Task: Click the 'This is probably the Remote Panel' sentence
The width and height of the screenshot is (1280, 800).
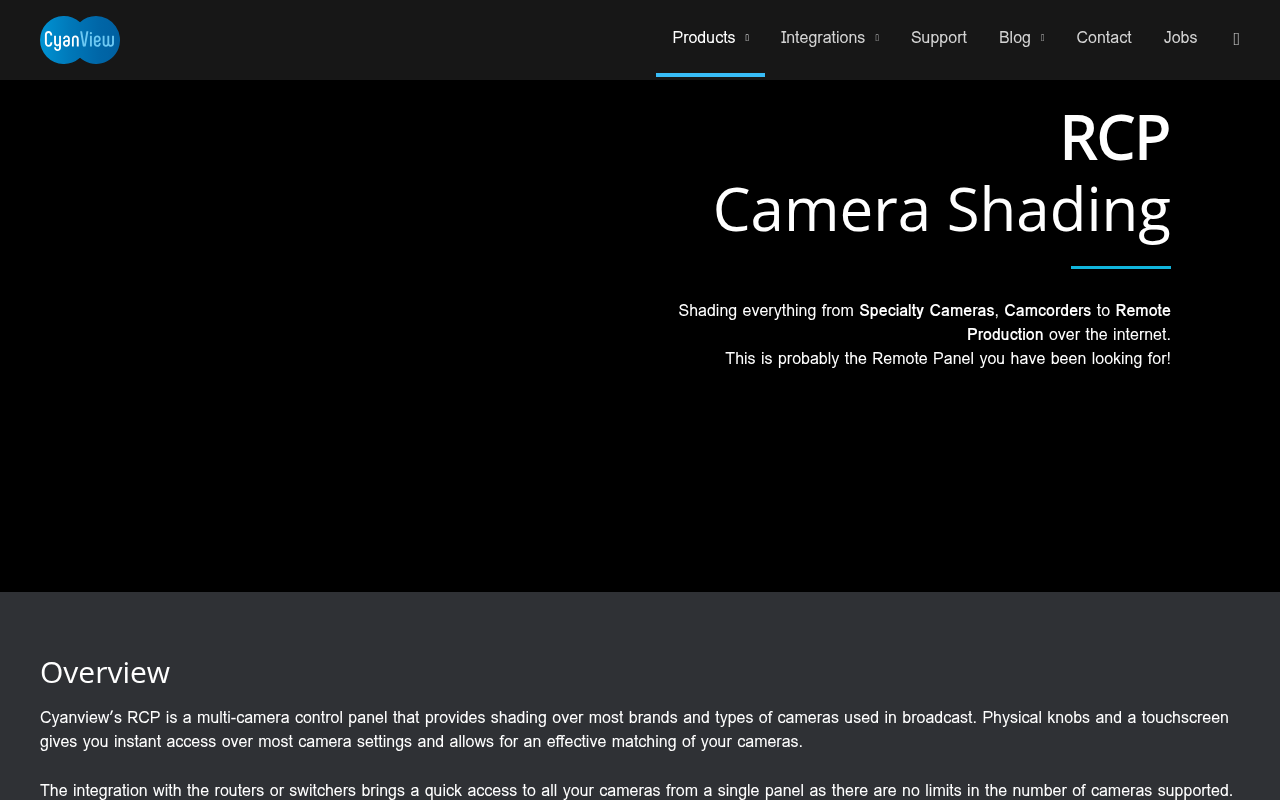Action: tap(948, 358)
